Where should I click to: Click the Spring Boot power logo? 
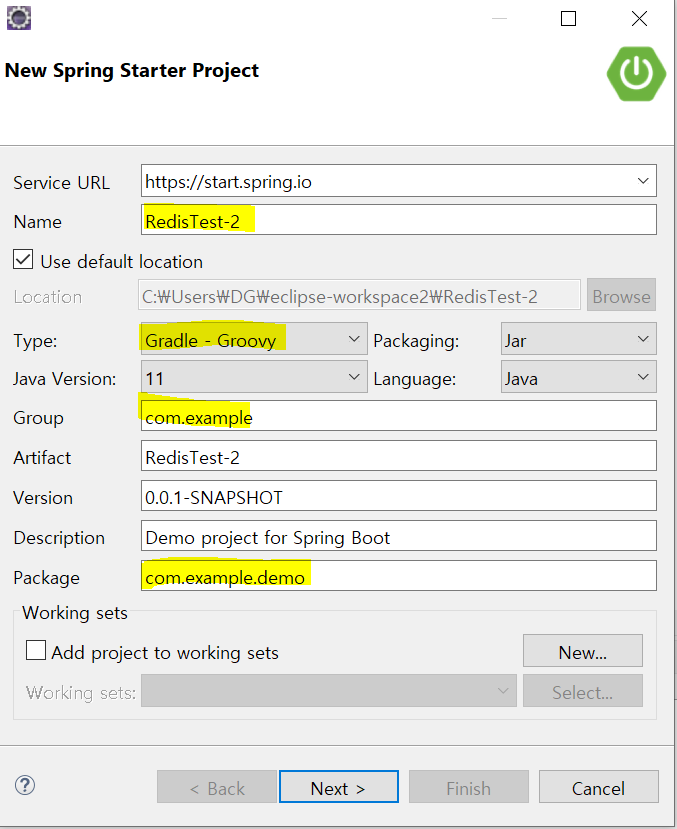click(x=636, y=73)
